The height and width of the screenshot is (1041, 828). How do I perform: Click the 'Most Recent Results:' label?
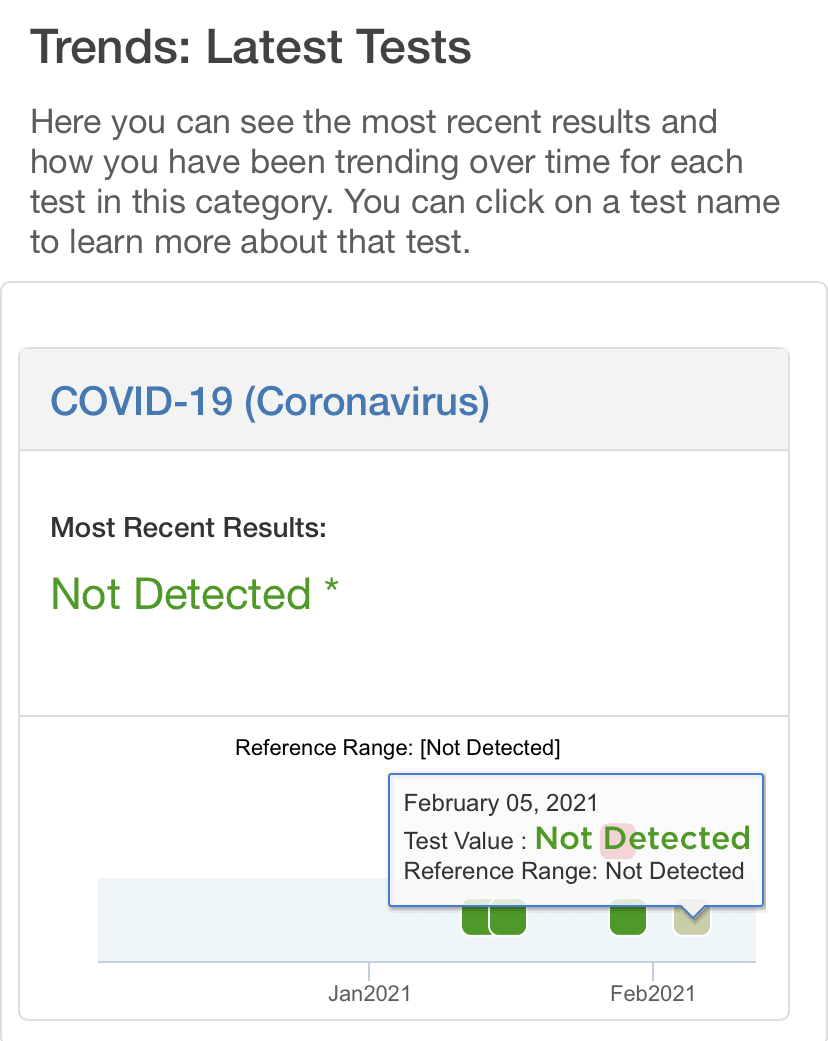click(x=189, y=527)
